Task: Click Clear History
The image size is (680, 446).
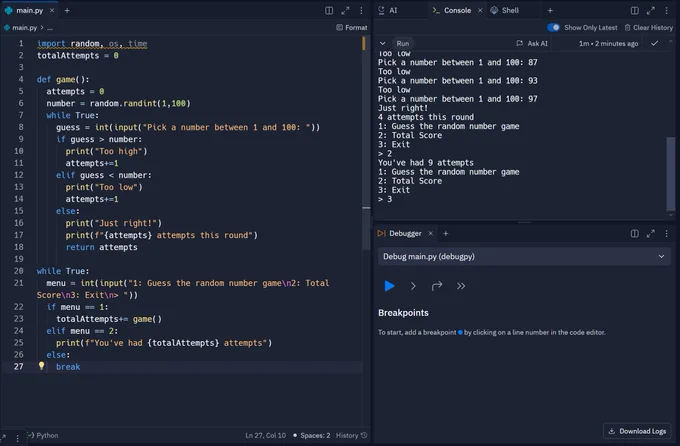Action: [648, 27]
